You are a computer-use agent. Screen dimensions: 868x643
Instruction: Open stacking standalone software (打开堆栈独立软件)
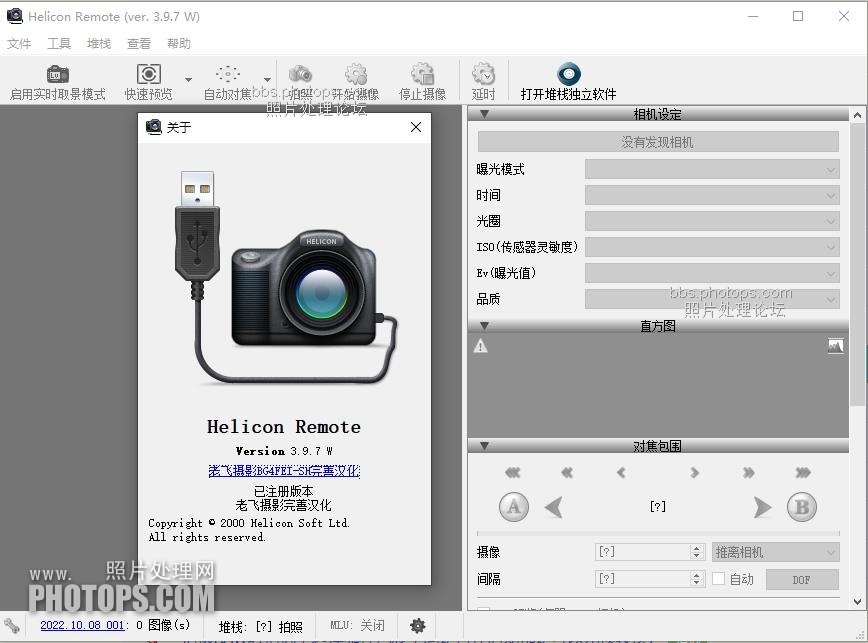click(569, 82)
